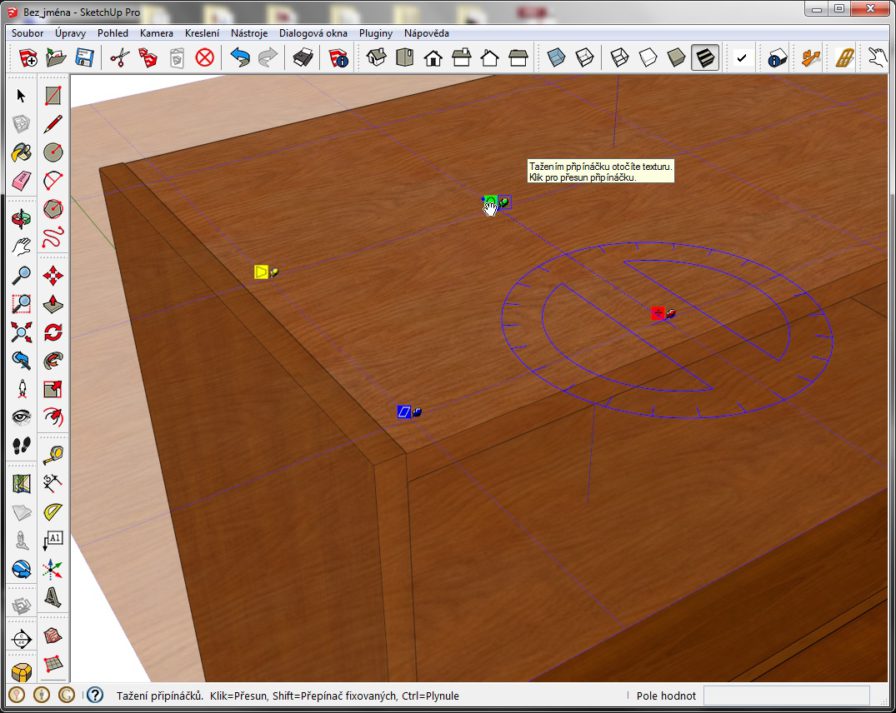Click the Pole hodnot input field

(785, 695)
